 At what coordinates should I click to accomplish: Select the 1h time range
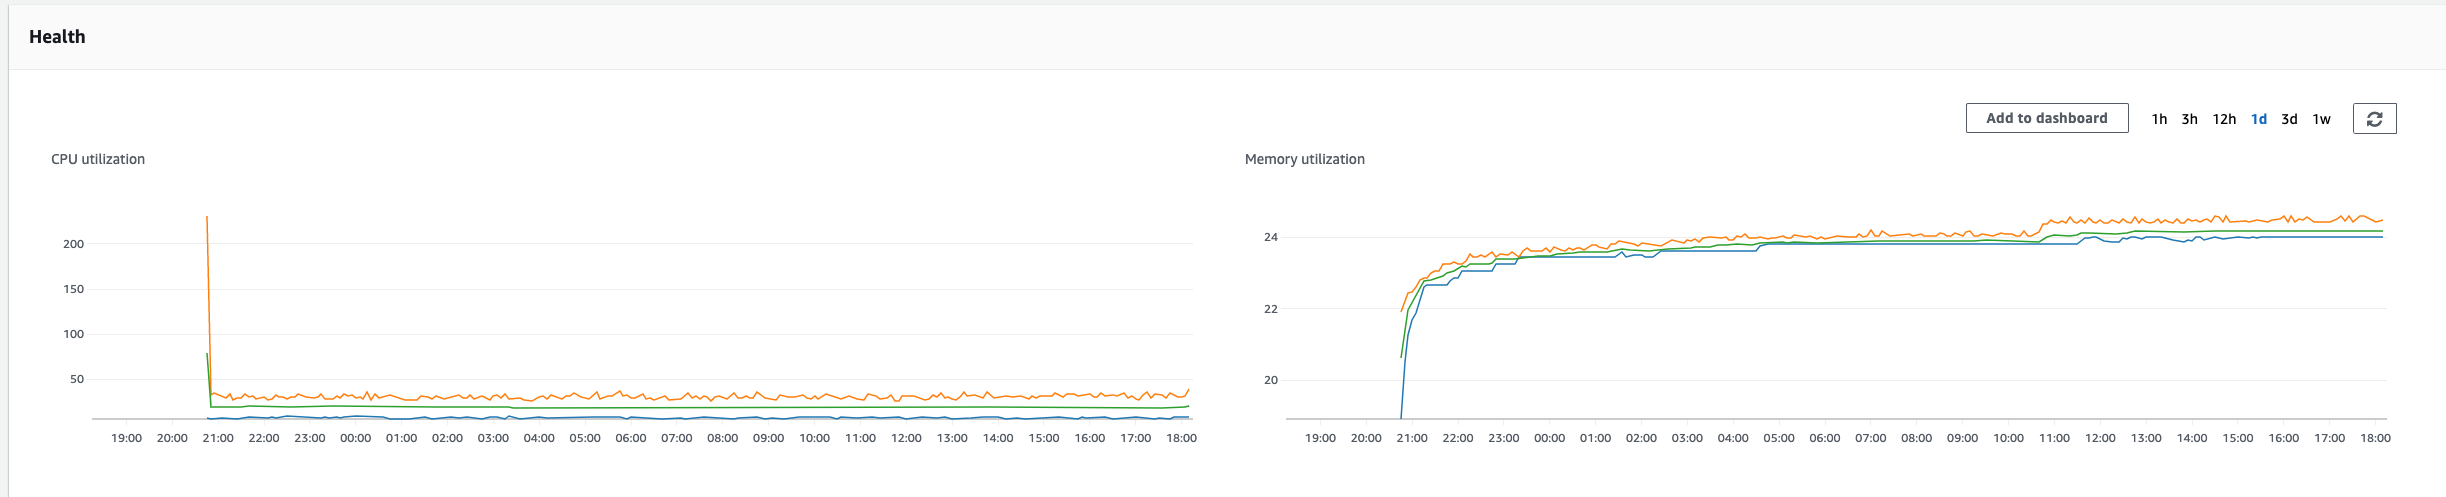(x=2159, y=119)
